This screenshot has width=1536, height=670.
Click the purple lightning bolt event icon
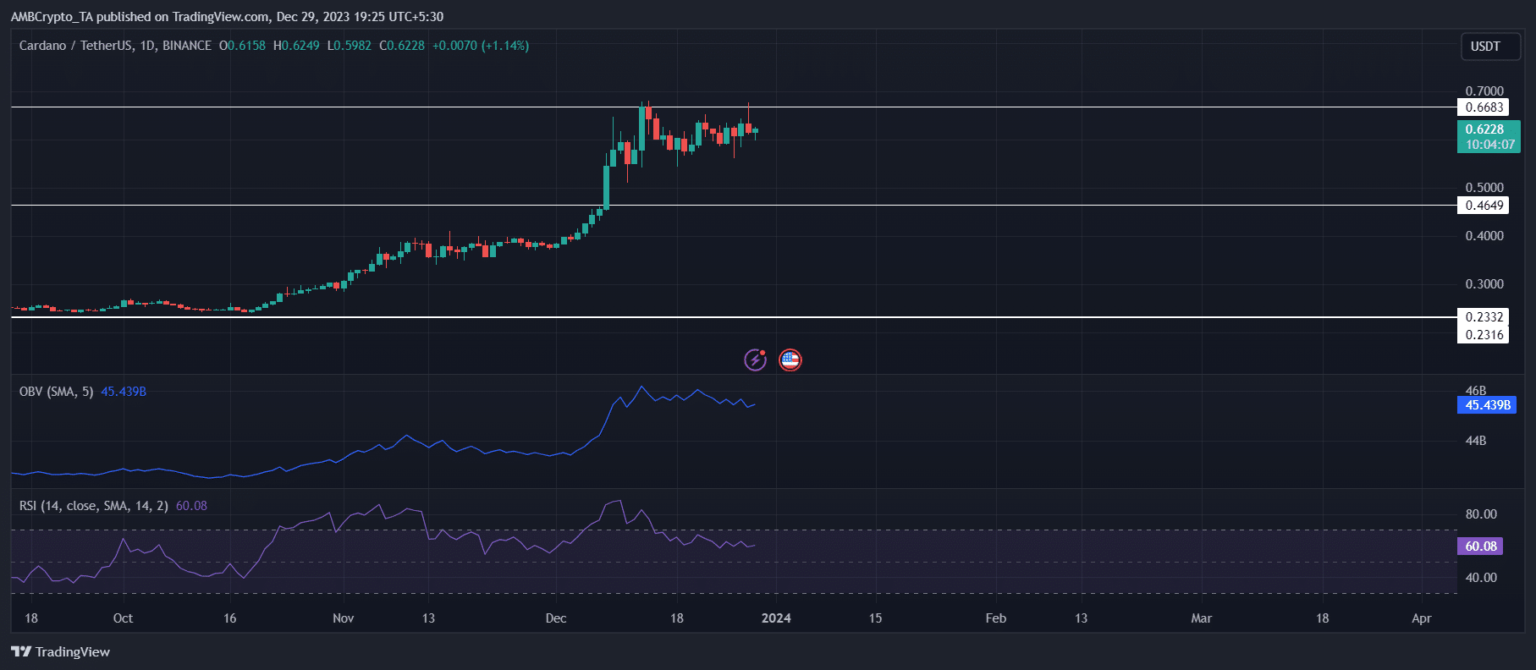[755, 360]
